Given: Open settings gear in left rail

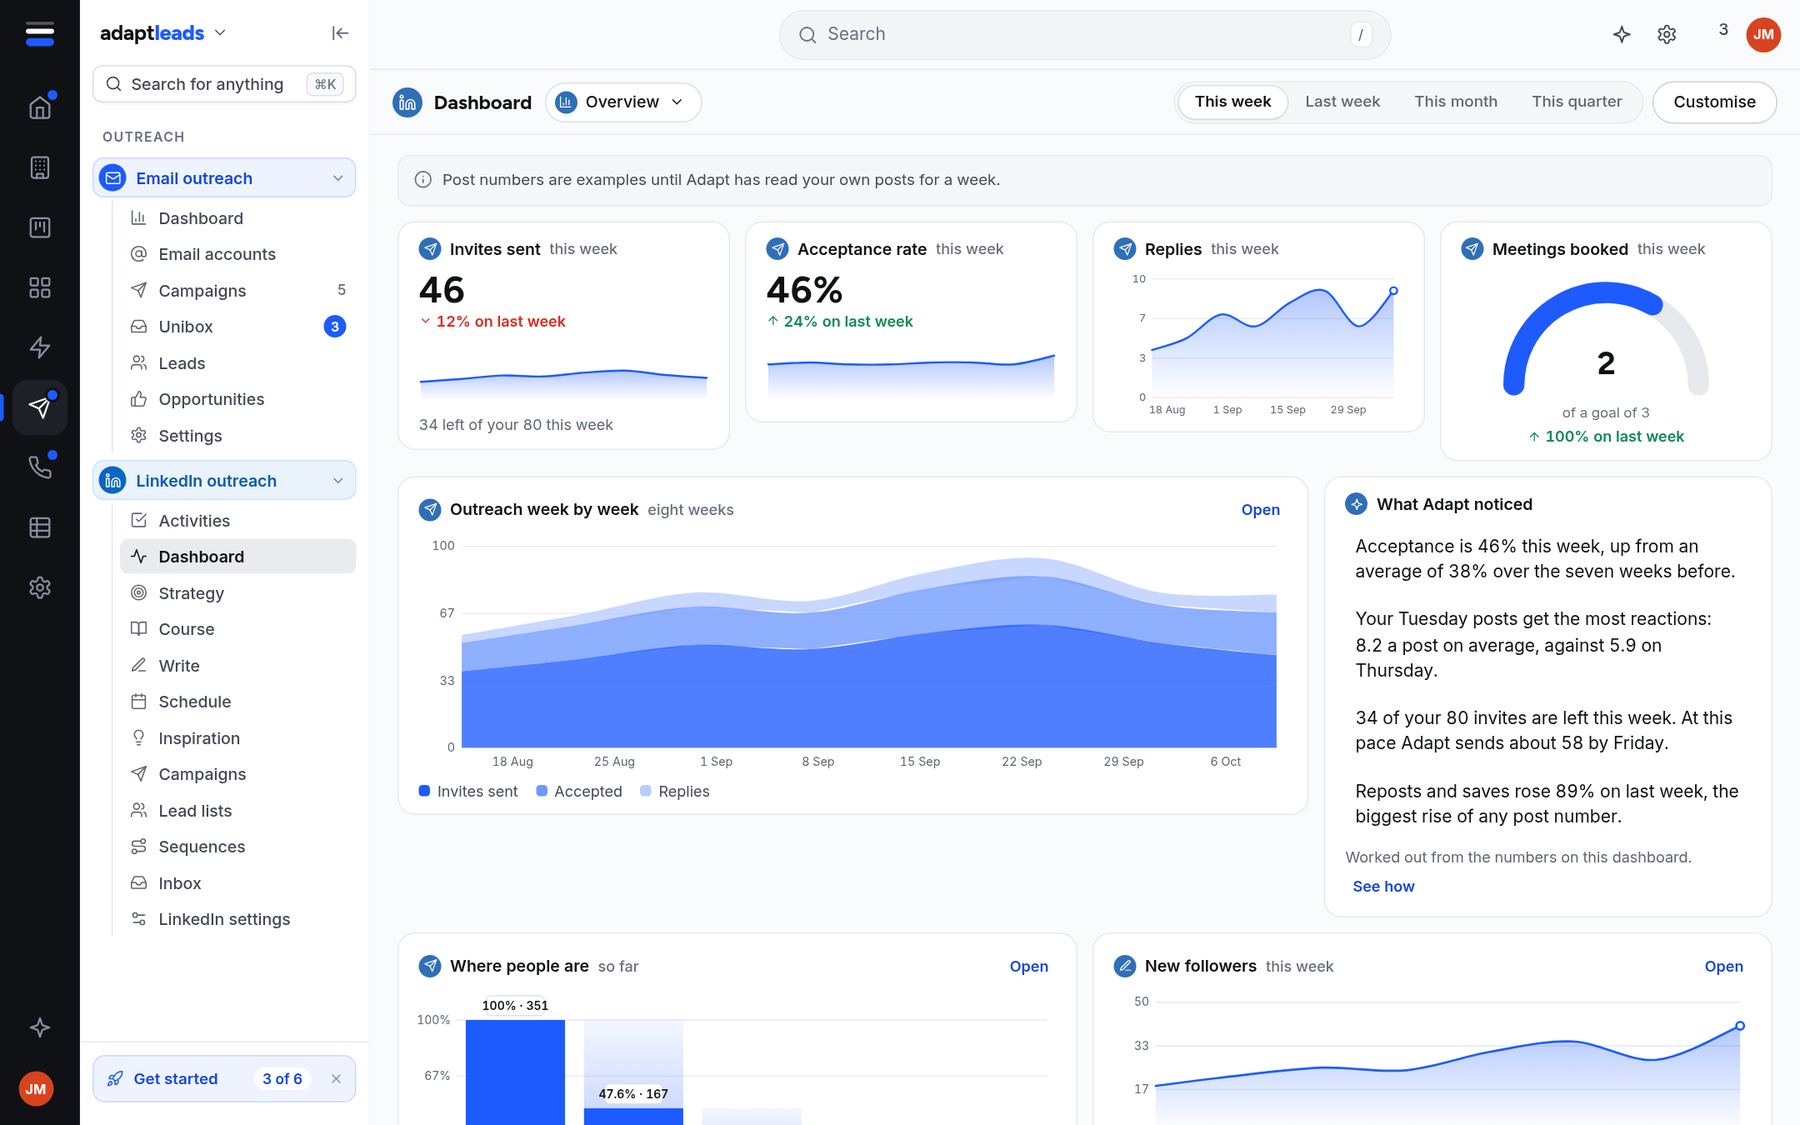Looking at the screenshot, I should 40,587.
